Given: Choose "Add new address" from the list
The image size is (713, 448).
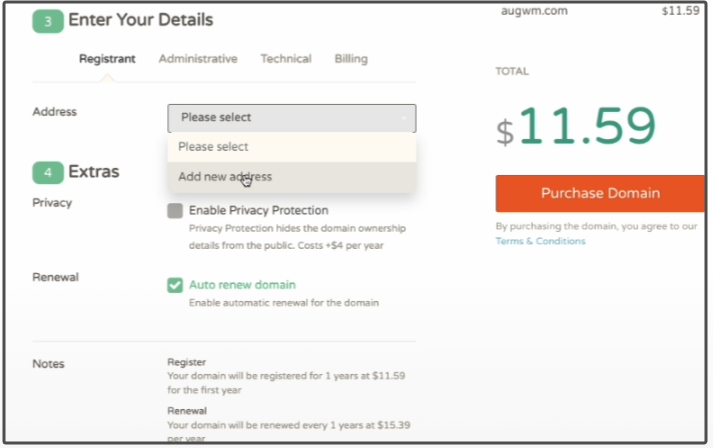Looking at the screenshot, I should tap(225, 177).
